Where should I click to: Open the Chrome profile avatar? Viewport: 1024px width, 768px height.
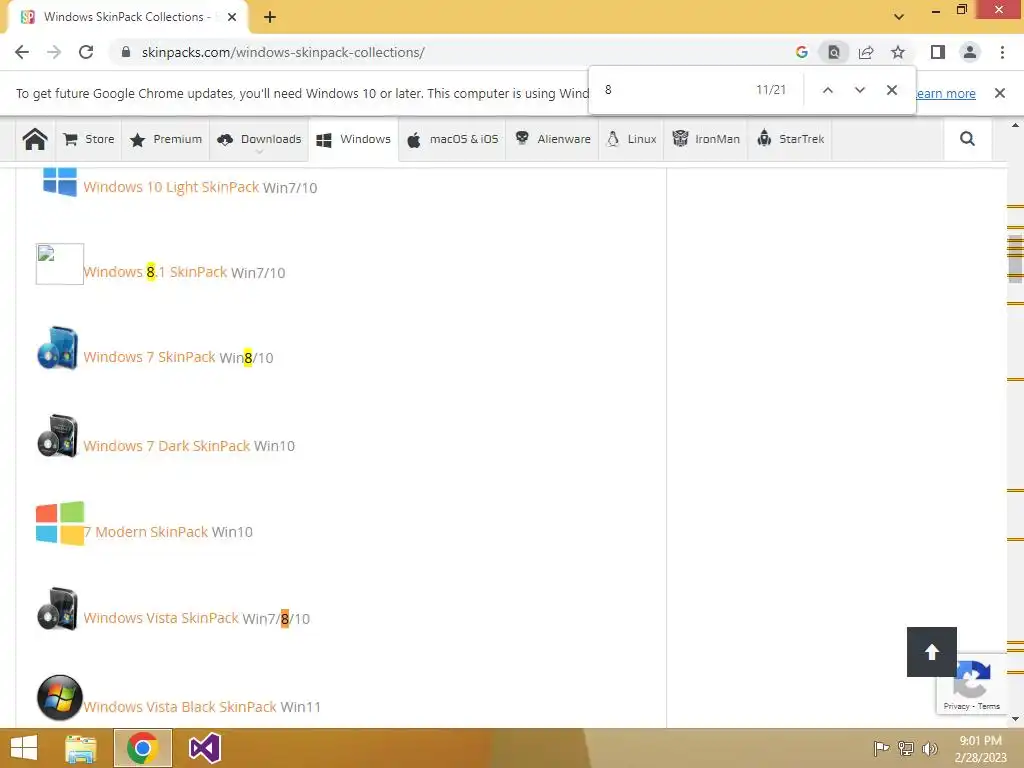[x=970, y=52]
